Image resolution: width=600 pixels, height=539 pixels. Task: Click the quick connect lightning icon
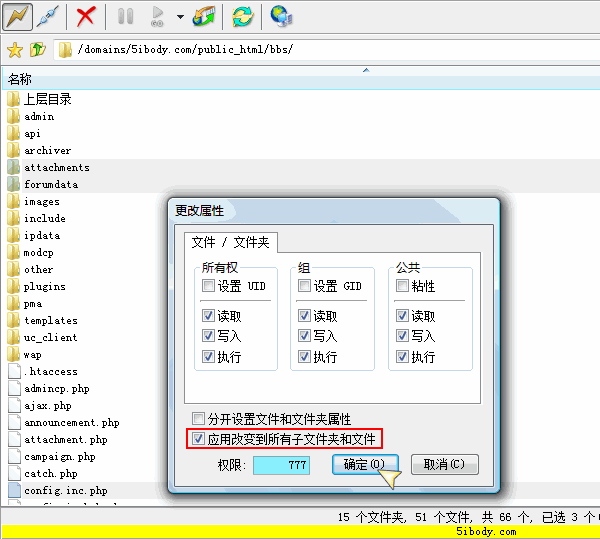17,16
